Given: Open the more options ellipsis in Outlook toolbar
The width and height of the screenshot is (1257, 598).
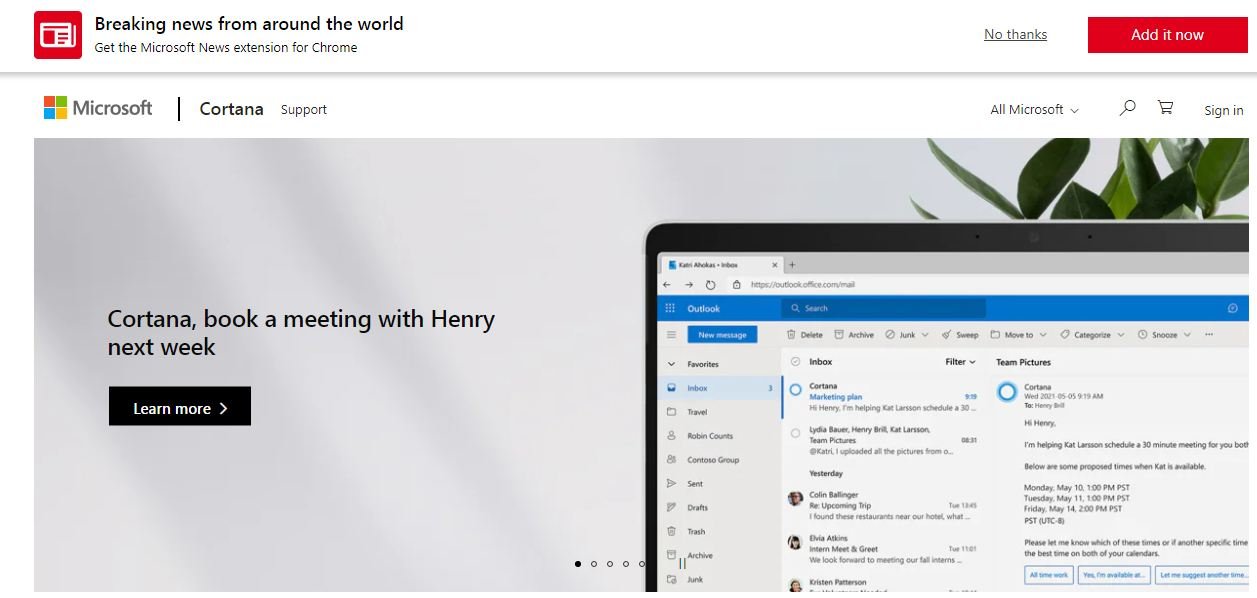Looking at the screenshot, I should (x=1209, y=335).
